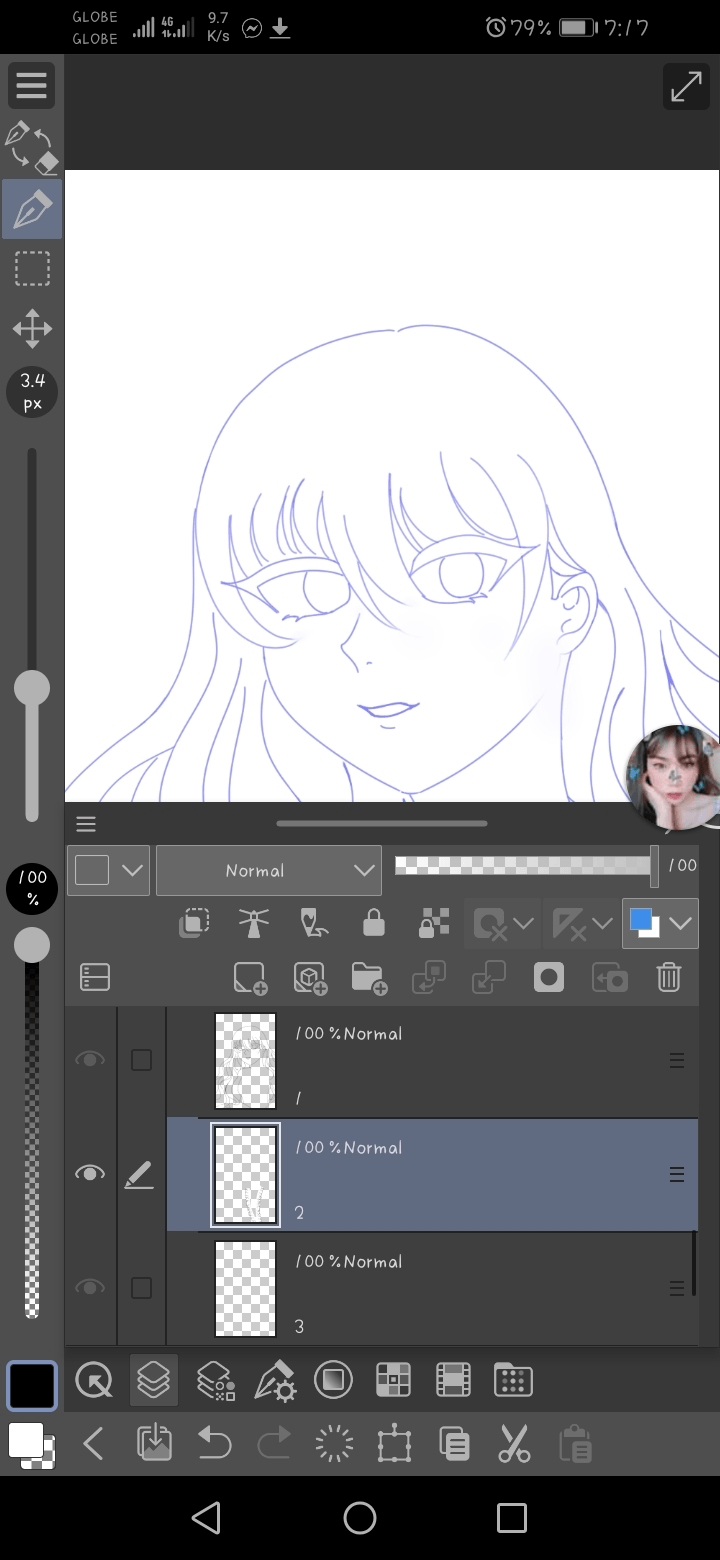Create a new vector layer
The image size is (720, 1560).
[x=310, y=978]
